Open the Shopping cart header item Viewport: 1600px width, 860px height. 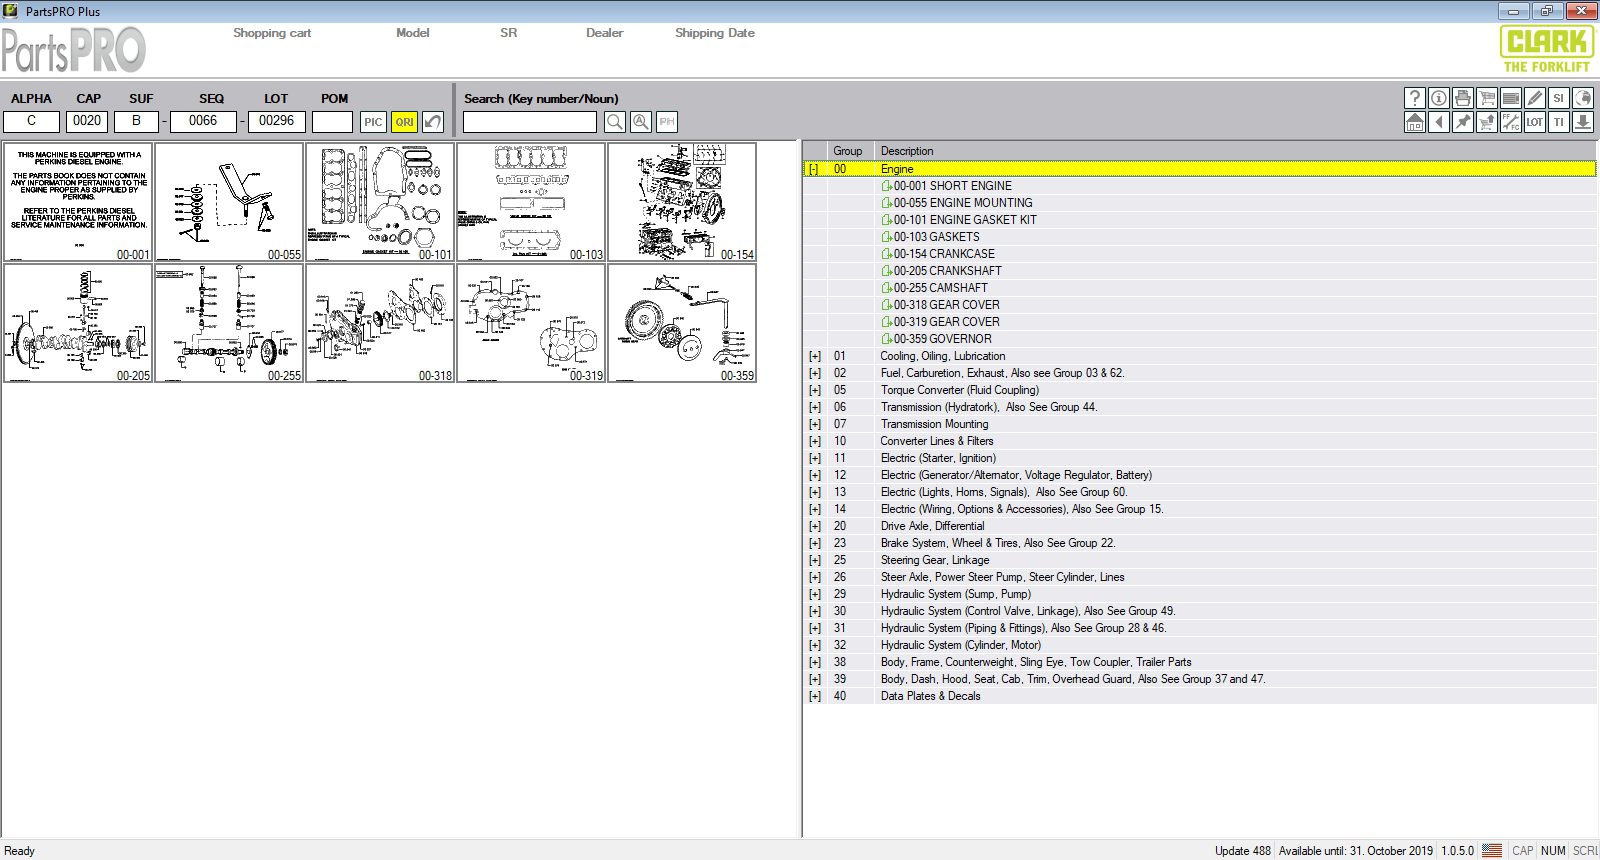click(x=272, y=33)
